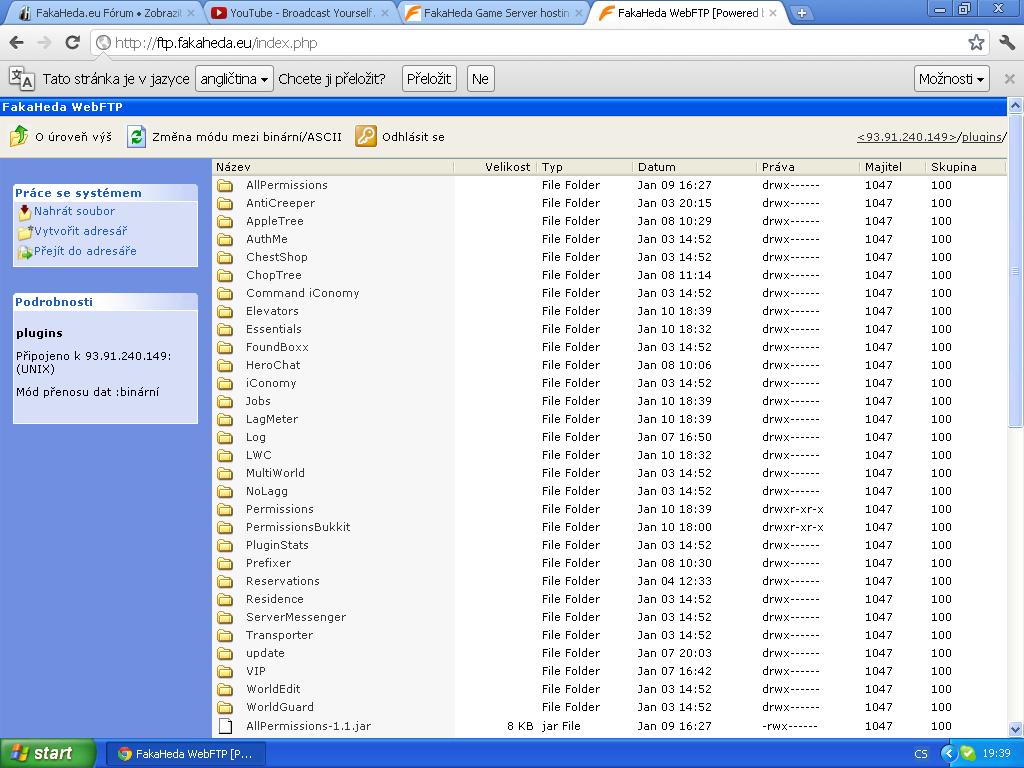This screenshot has height=768, width=1024.
Task: Select the FakaHeda WebFTP browser tab
Action: [688, 13]
